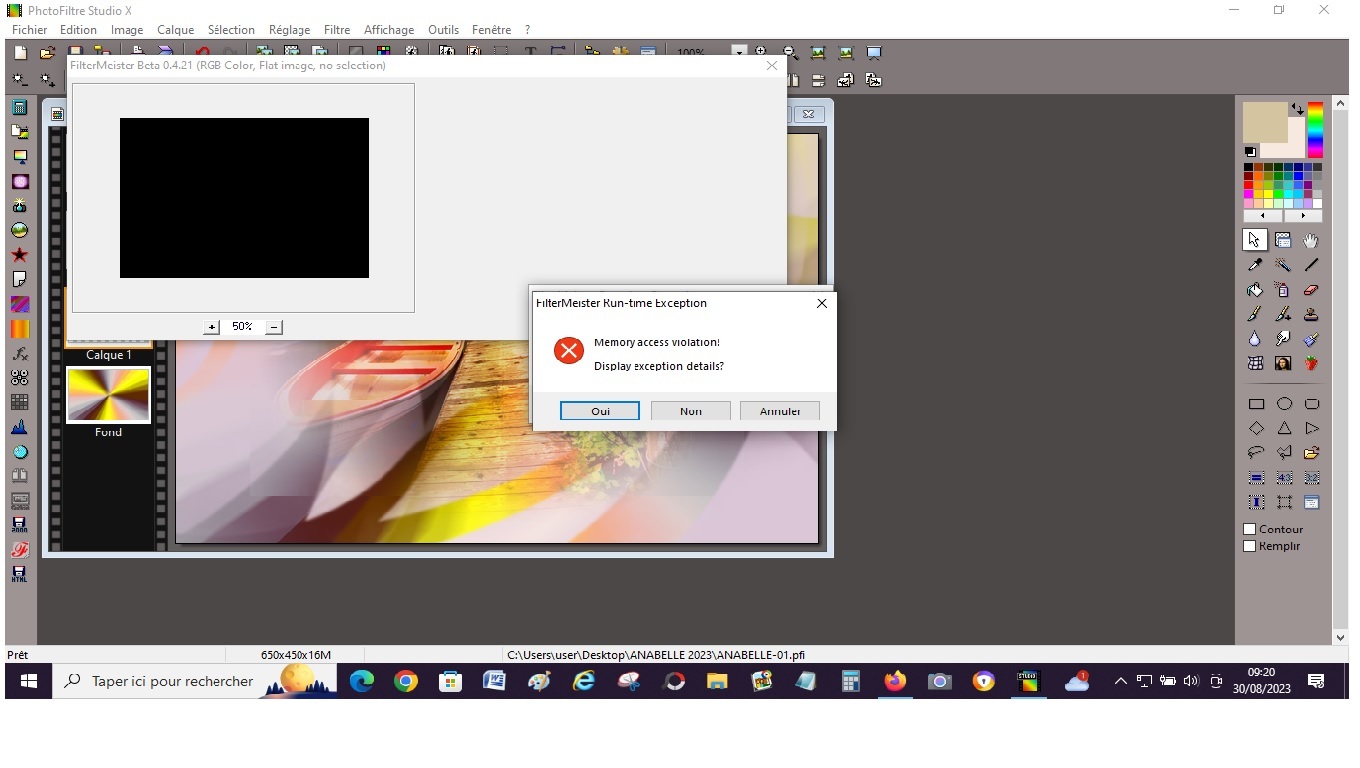
Task: Click the Open file folder icon in toolbar
Action: [x=47, y=53]
